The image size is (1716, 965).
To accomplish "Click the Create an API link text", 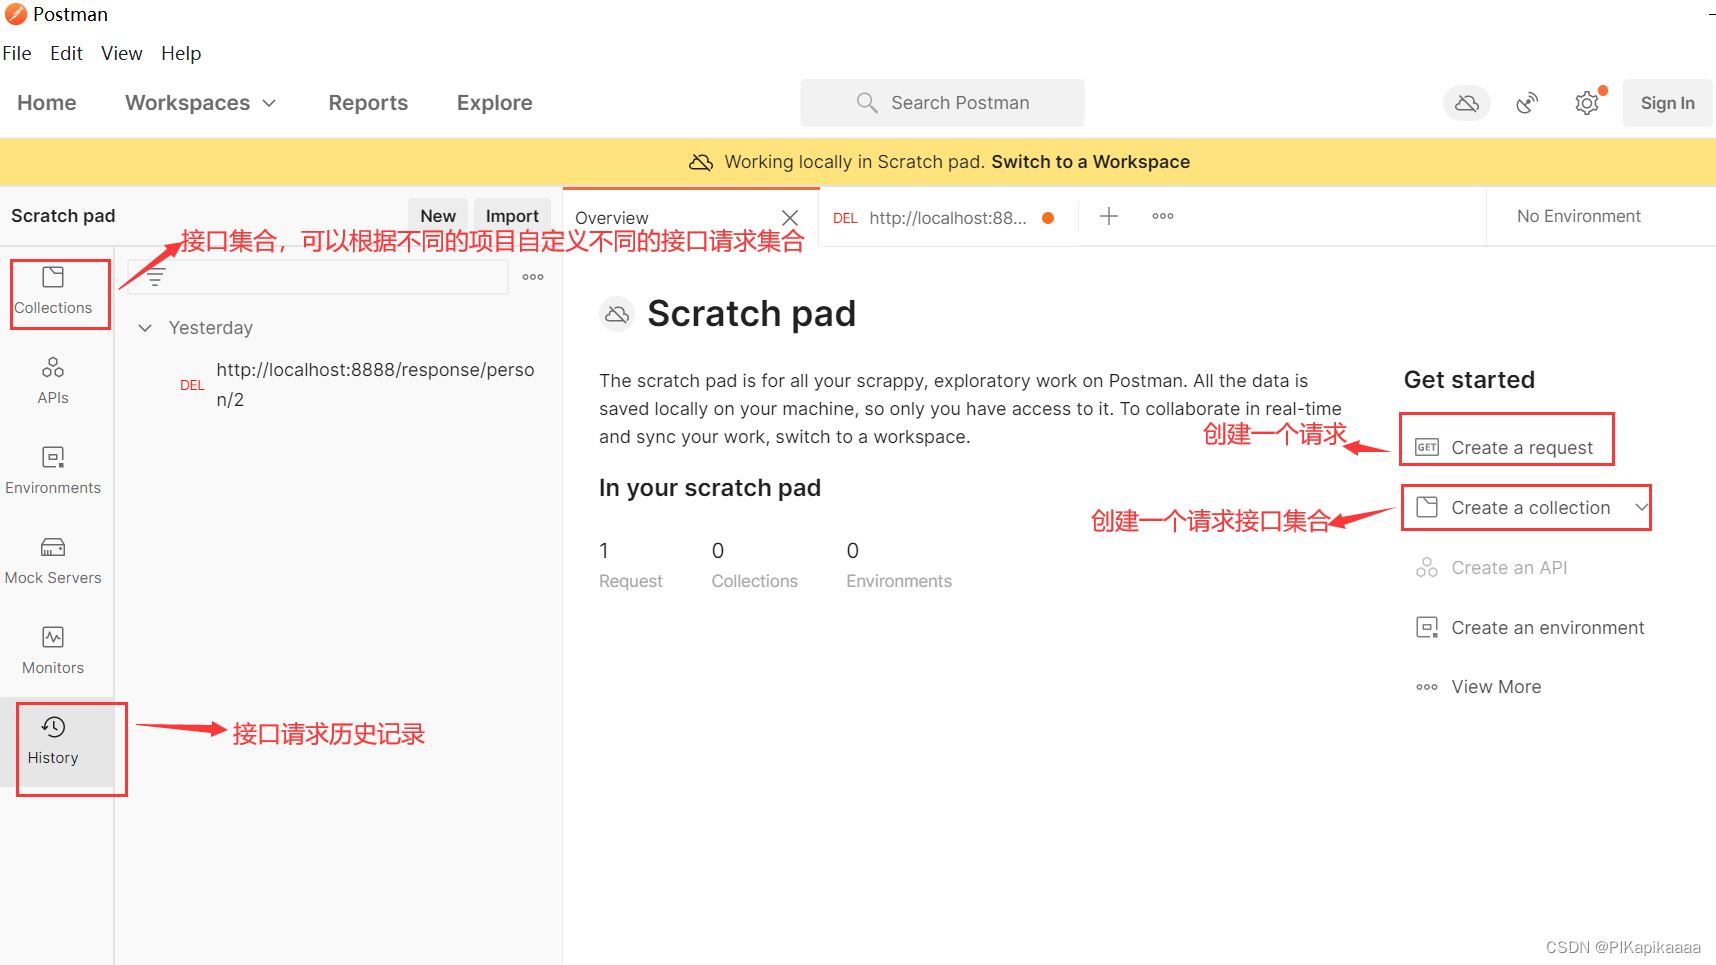I will (1509, 568).
